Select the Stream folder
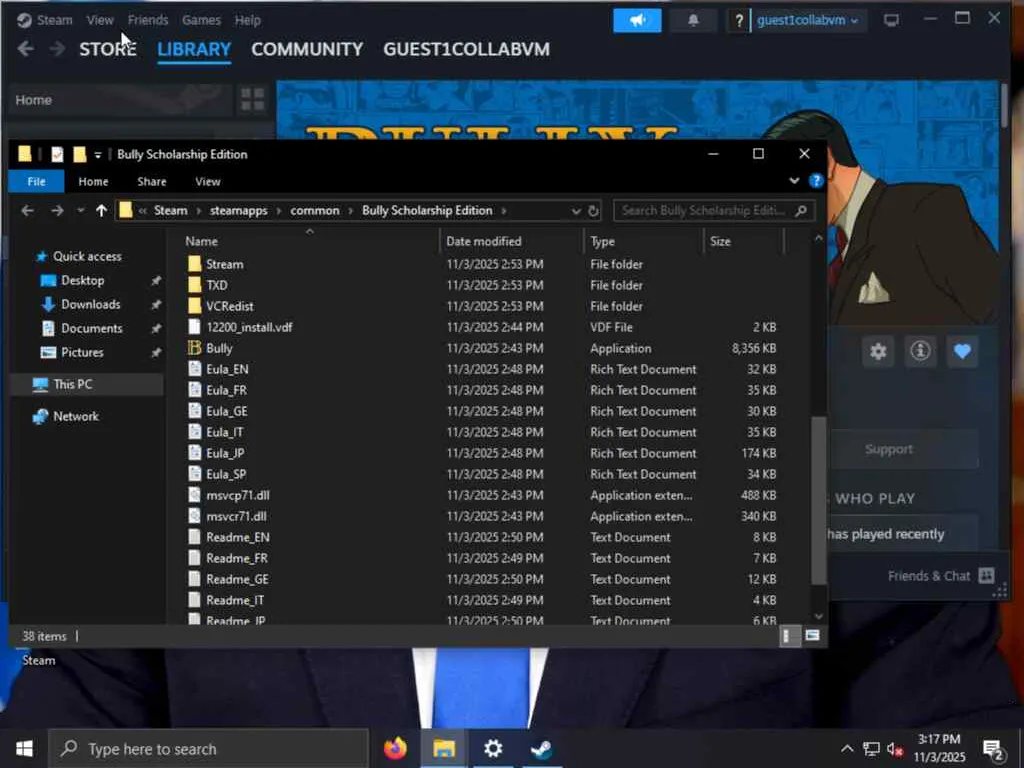 pyautogui.click(x=225, y=264)
